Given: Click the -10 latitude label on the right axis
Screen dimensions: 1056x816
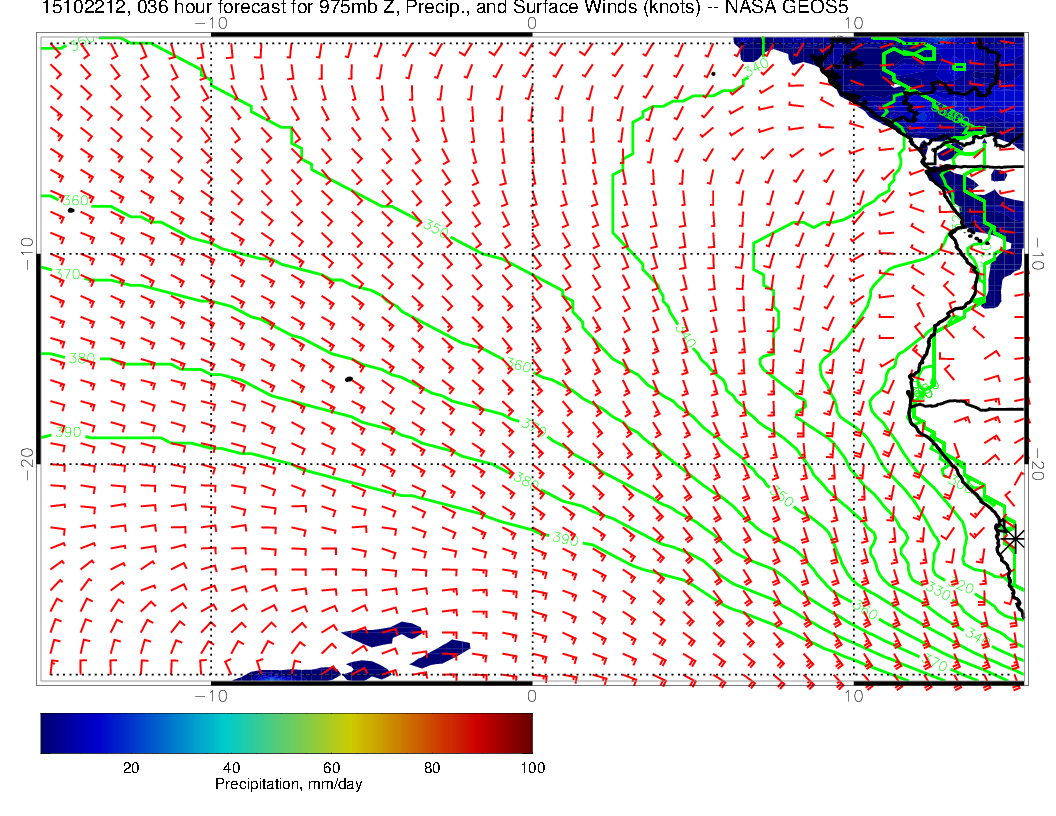Looking at the screenshot, I should [x=1037, y=254].
